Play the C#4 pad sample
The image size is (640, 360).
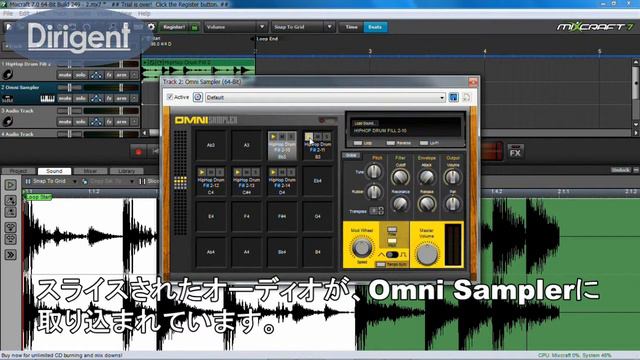[x=238, y=173]
